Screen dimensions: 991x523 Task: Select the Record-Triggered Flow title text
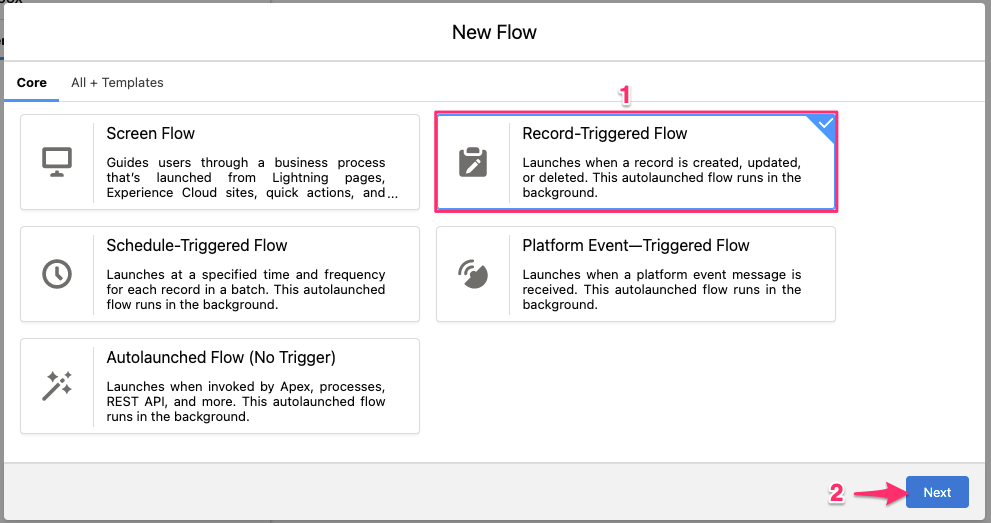605,133
